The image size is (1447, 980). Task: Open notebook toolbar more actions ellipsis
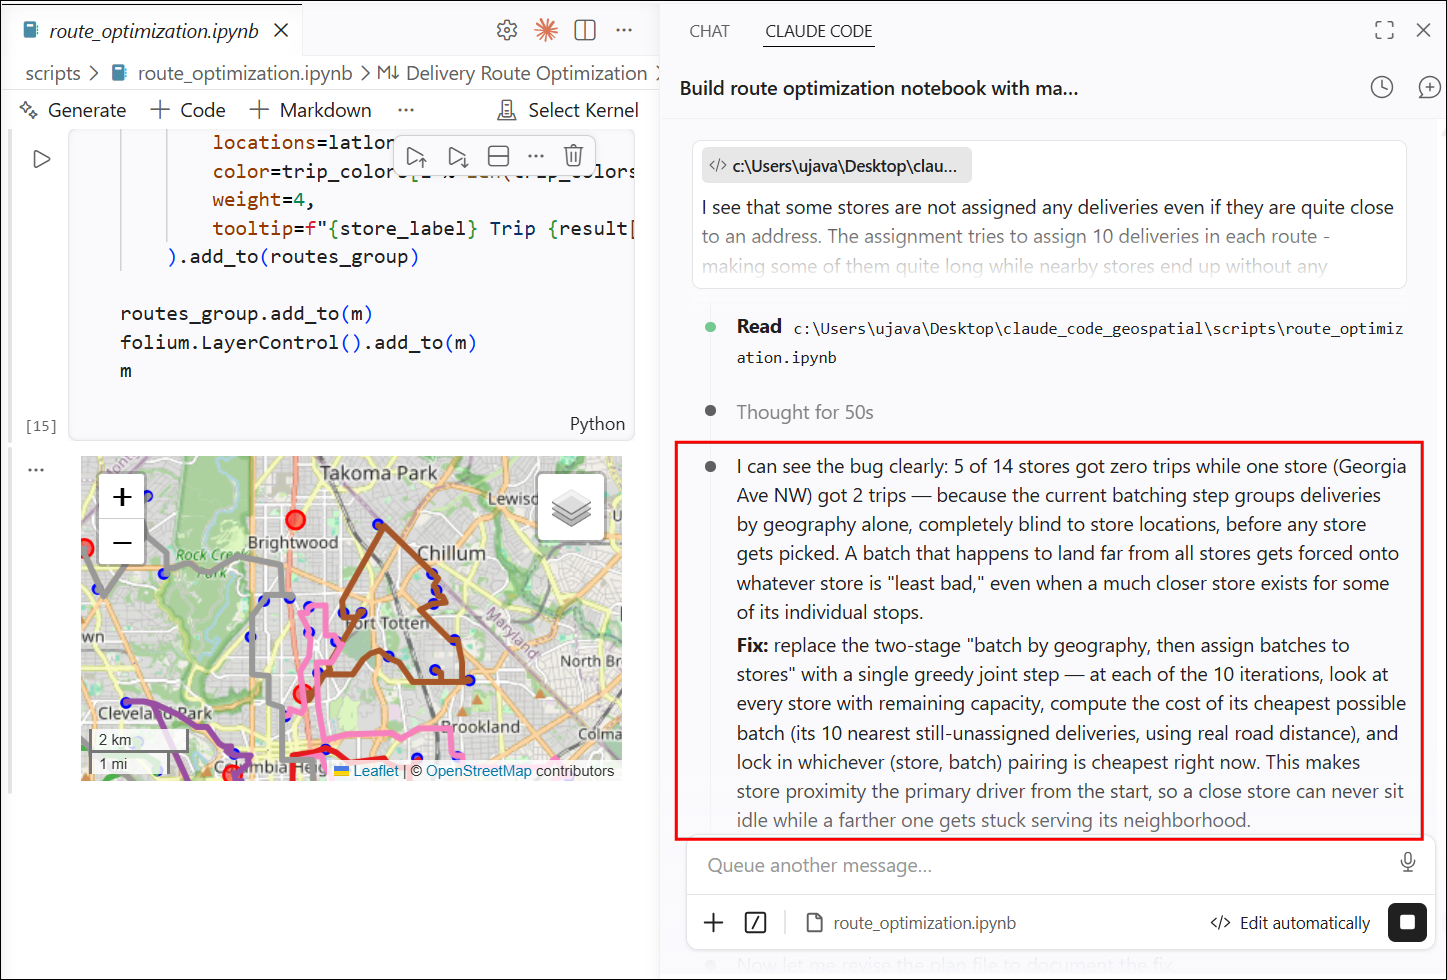(x=406, y=110)
